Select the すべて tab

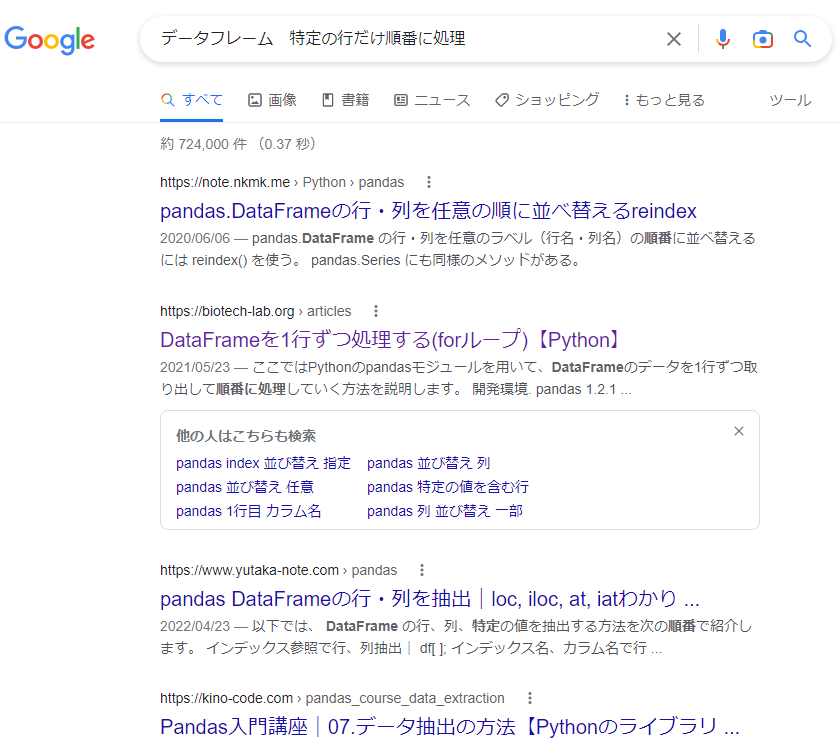click(x=192, y=100)
